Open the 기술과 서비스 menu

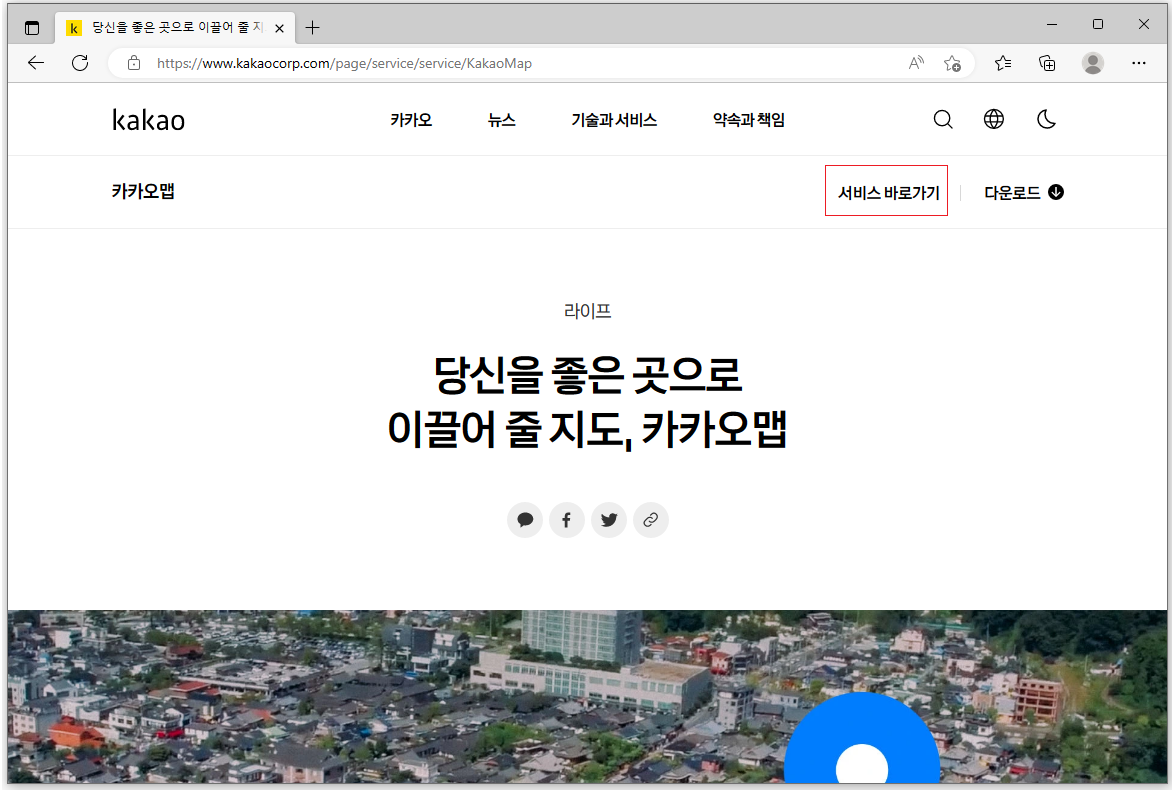[x=614, y=120]
